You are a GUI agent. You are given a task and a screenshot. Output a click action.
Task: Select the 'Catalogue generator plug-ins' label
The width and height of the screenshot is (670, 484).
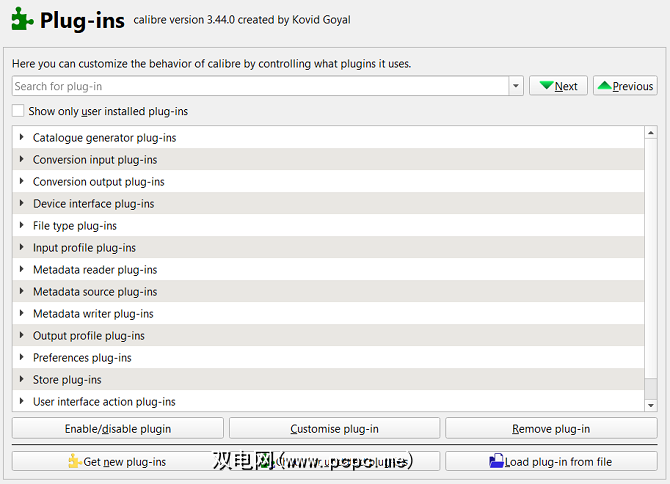tap(104, 138)
